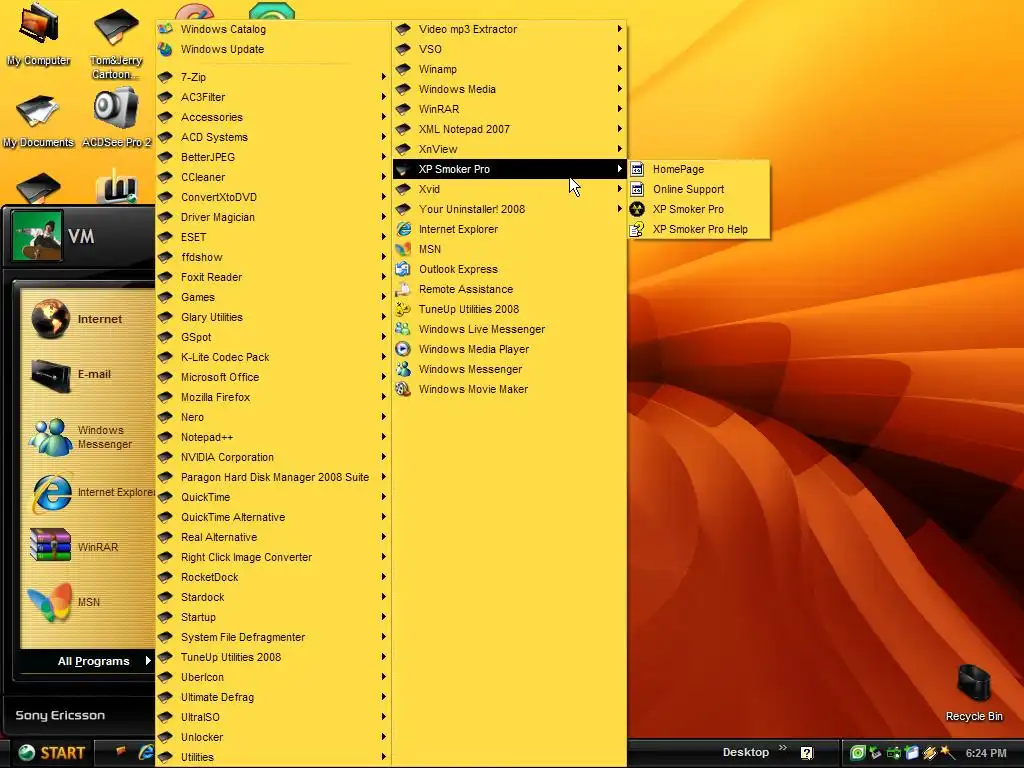1024x768 pixels.
Task: Open the XML Notepad 2007 folder
Action: click(509, 129)
